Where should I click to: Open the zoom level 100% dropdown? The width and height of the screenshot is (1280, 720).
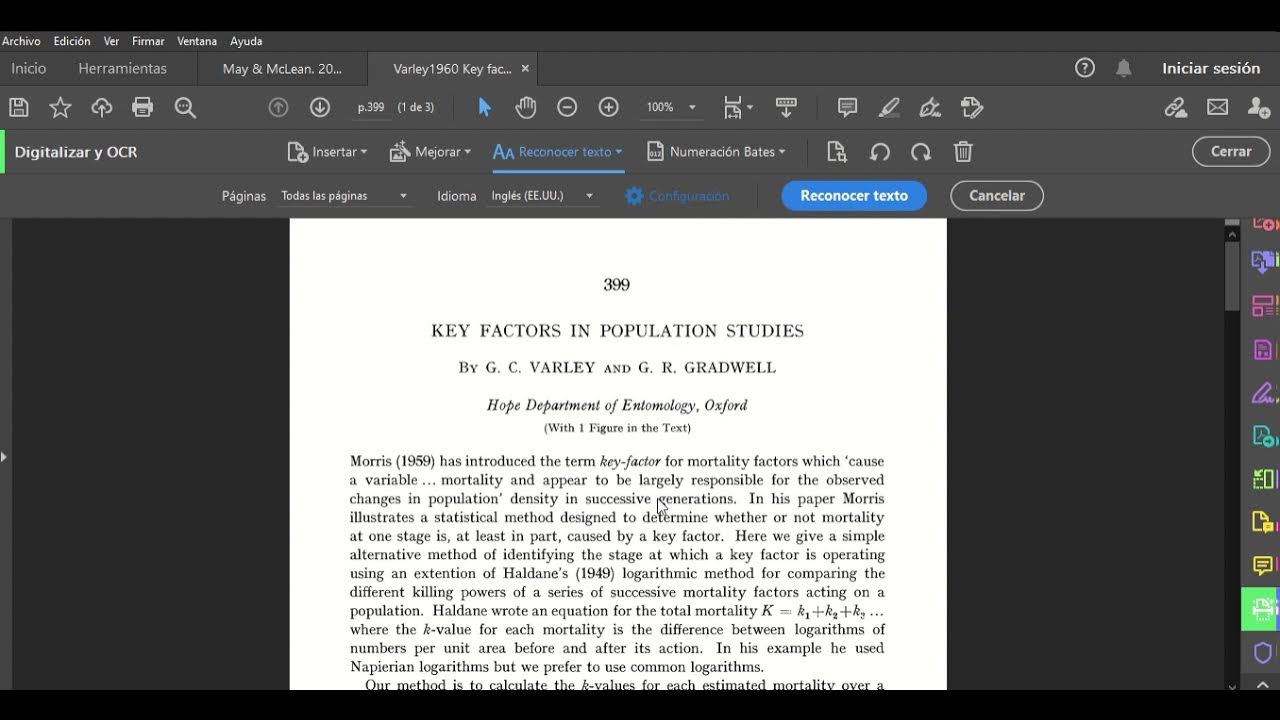(670, 107)
